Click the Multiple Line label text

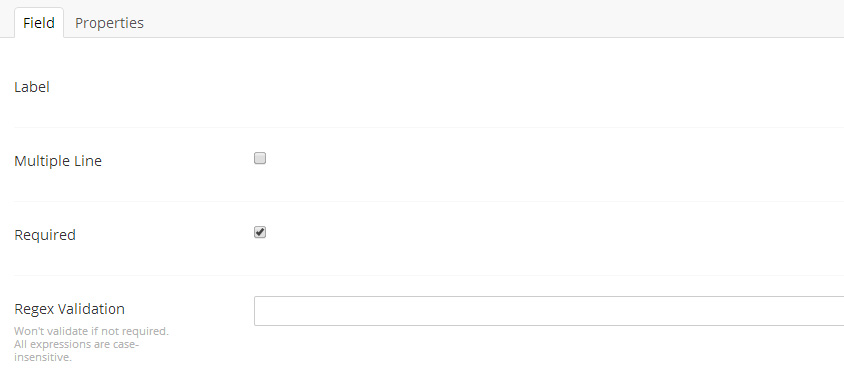point(58,161)
